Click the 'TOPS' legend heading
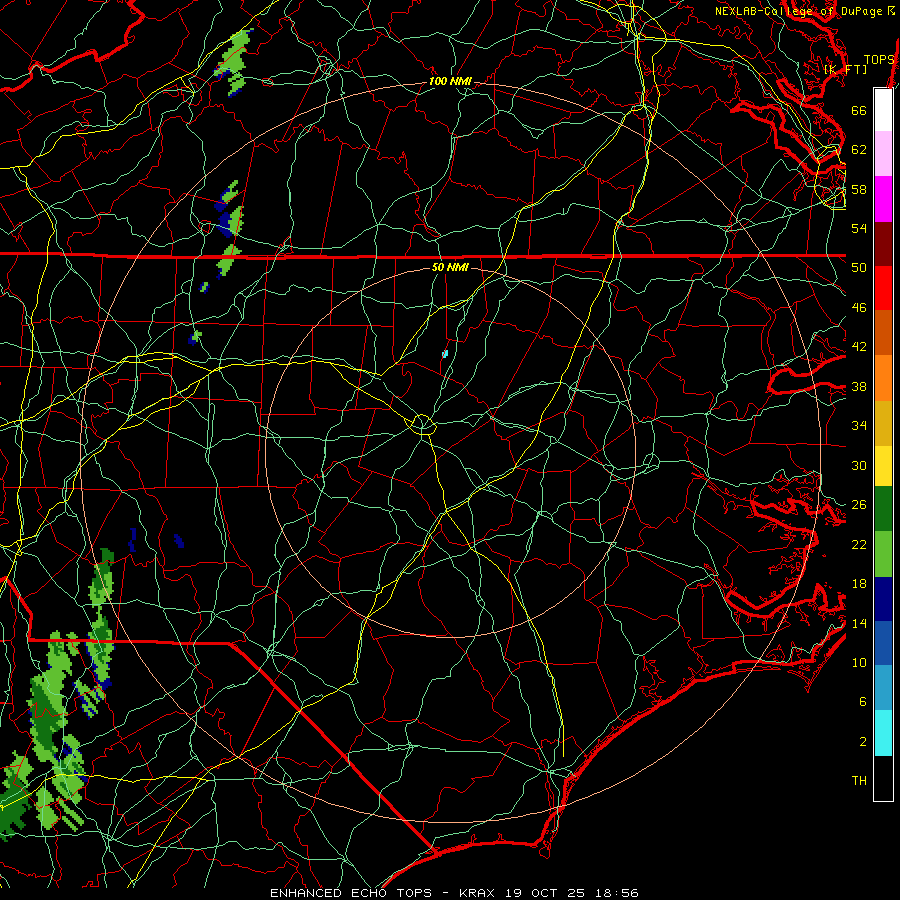This screenshot has height=900, width=900. pyautogui.click(x=879, y=59)
